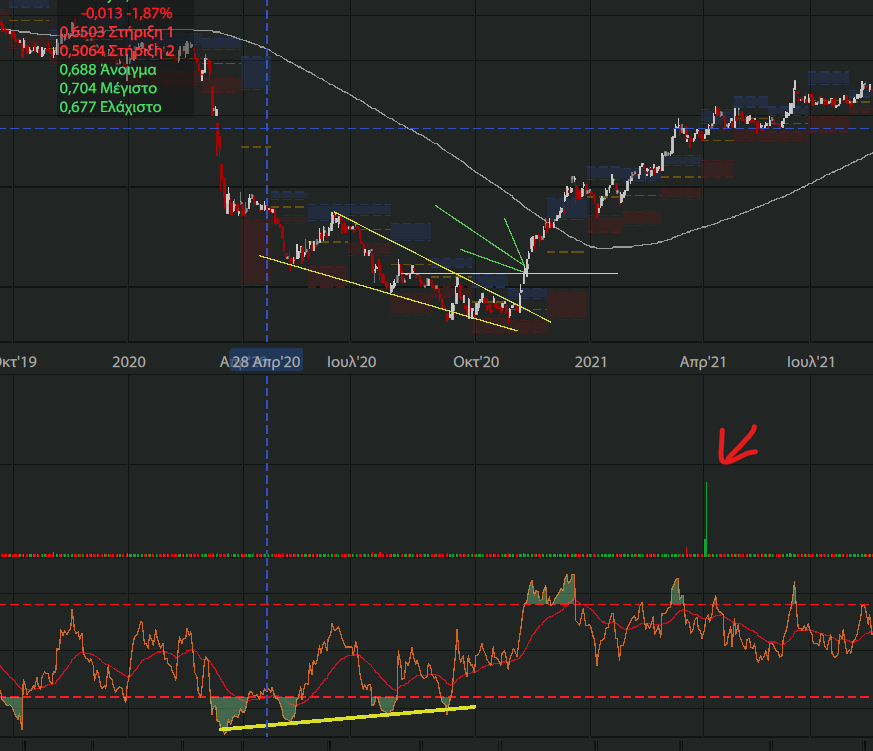The width and height of the screenshot is (873, 751).
Task: Click the '0,677 Ελάχιστο' legend value
Action: [x=110, y=106]
